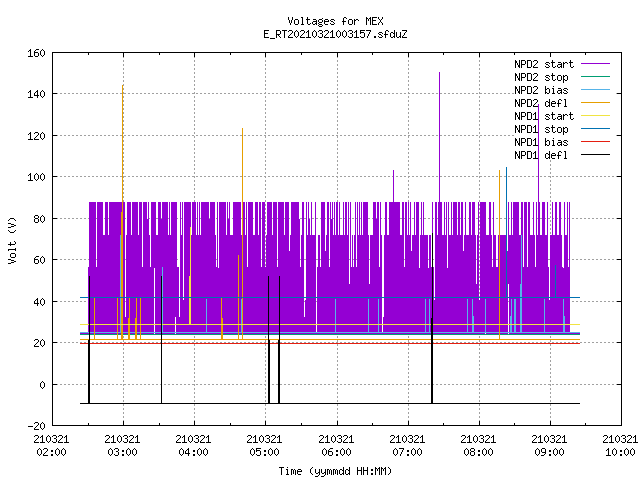Click the NPD1 defl black legend line

click(x=595, y=155)
